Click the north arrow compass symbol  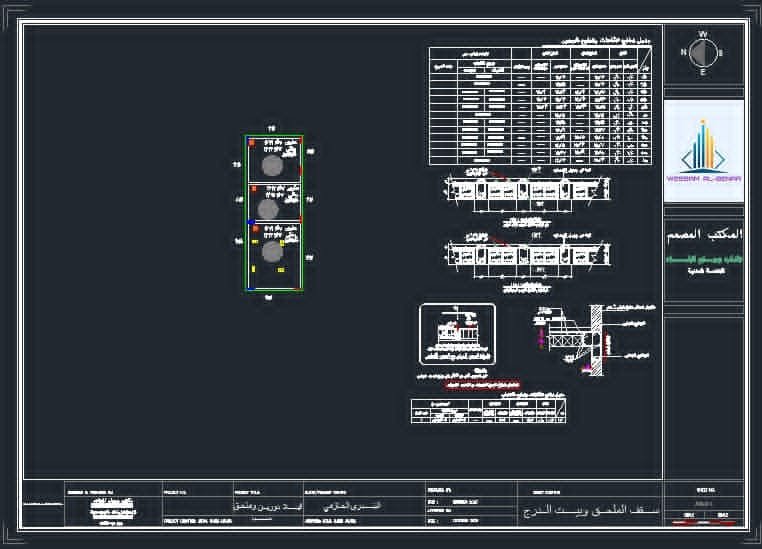tap(703, 53)
